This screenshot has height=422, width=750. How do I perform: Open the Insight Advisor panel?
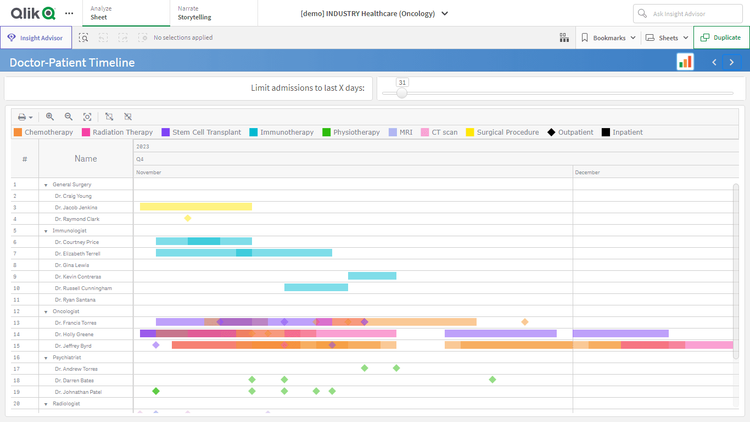[x=36, y=38]
